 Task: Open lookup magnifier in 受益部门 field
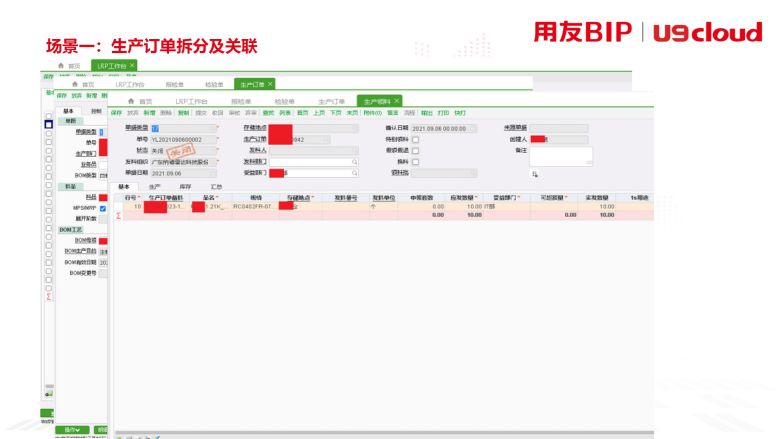[355, 173]
